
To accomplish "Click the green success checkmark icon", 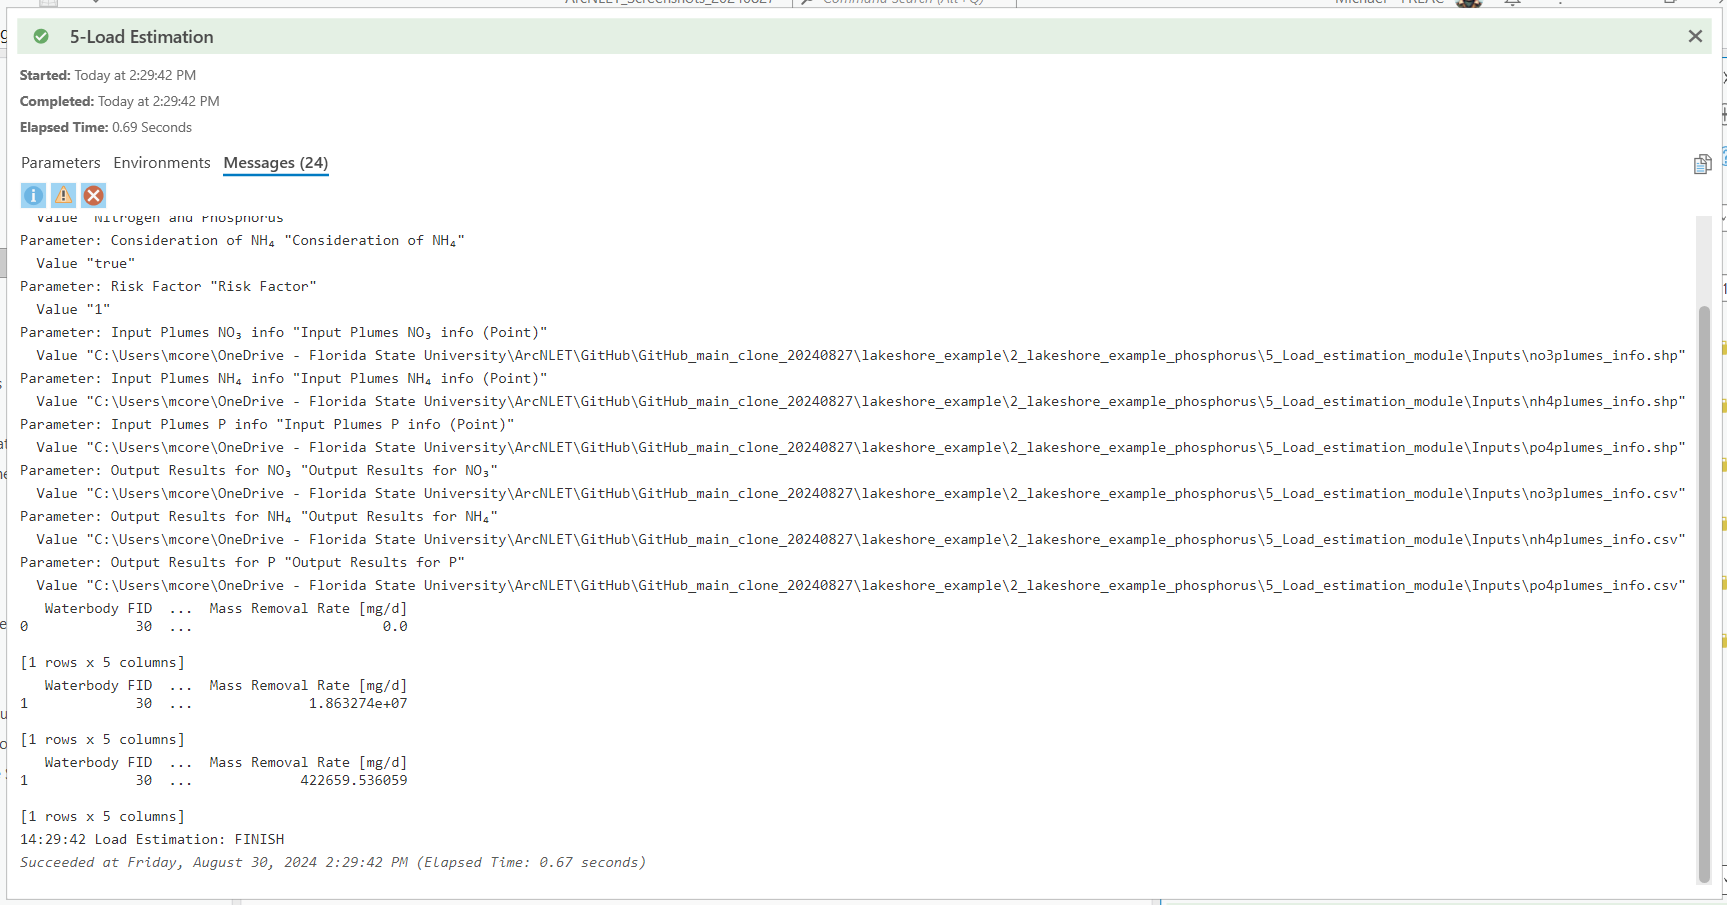I will click(x=41, y=37).
